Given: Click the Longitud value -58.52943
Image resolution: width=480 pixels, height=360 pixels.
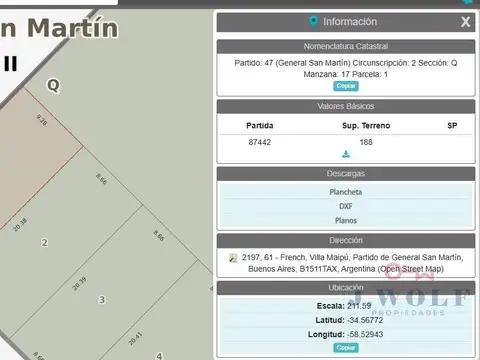Looking at the screenshot, I should click(x=365, y=335).
